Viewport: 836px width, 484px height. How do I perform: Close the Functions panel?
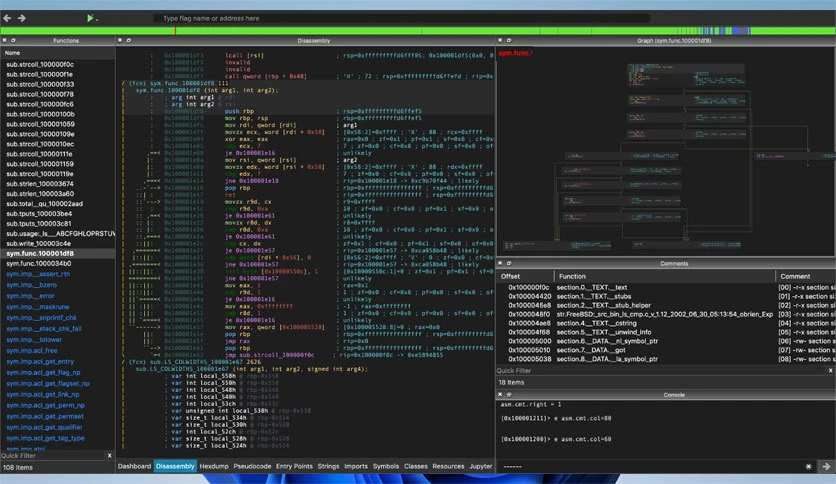coord(5,41)
